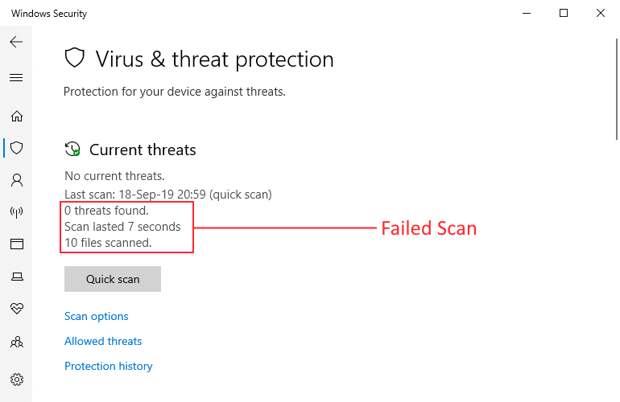Go to Home in the sidebar
Viewport: 620px width, 402px height.
pos(16,116)
